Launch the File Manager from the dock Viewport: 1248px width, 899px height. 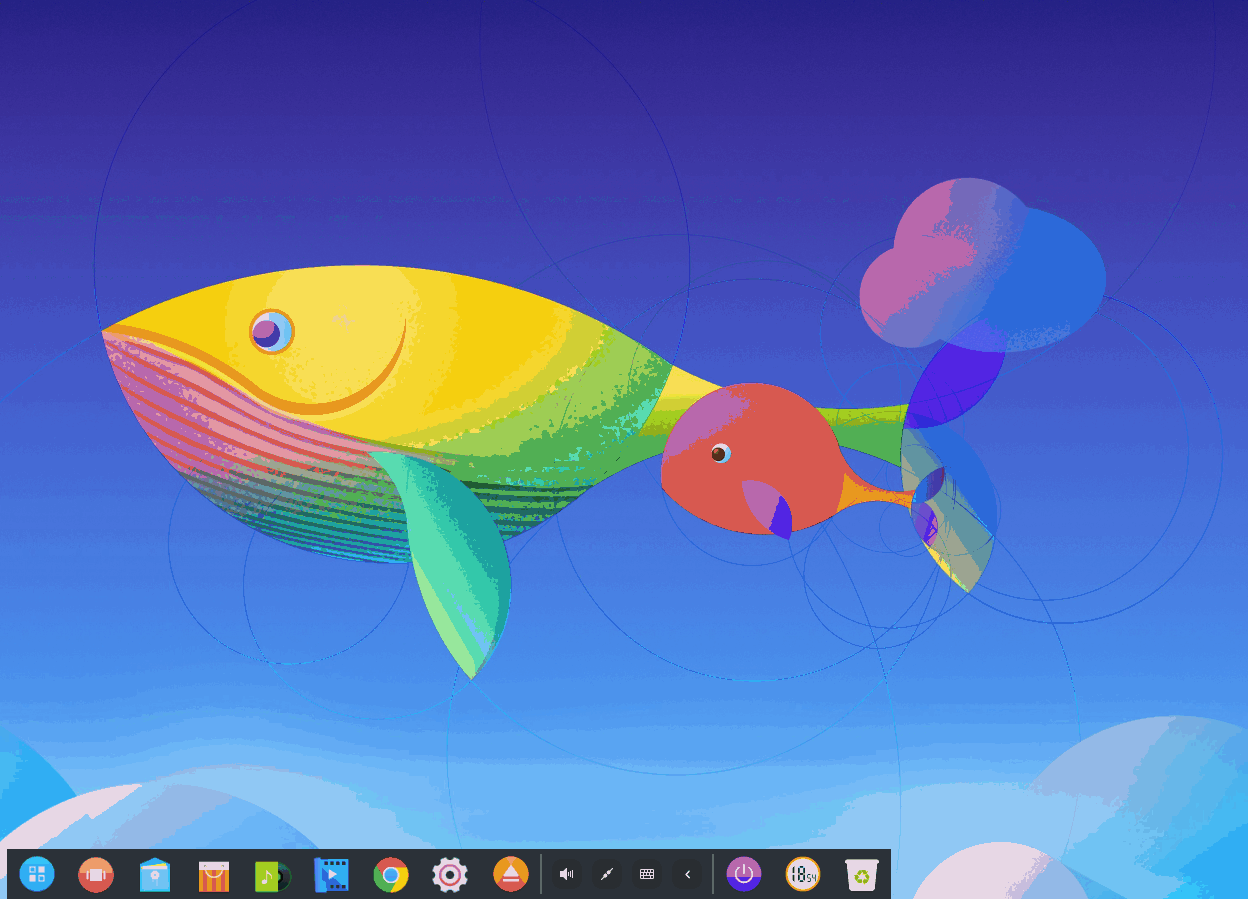155,874
